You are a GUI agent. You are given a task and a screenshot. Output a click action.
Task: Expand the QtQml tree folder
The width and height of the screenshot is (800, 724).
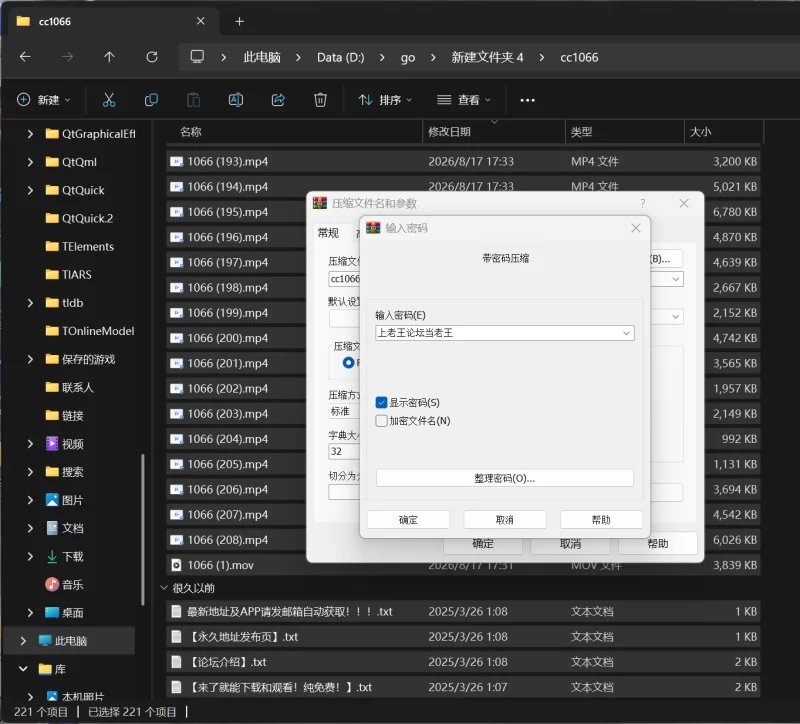[x=30, y=162]
